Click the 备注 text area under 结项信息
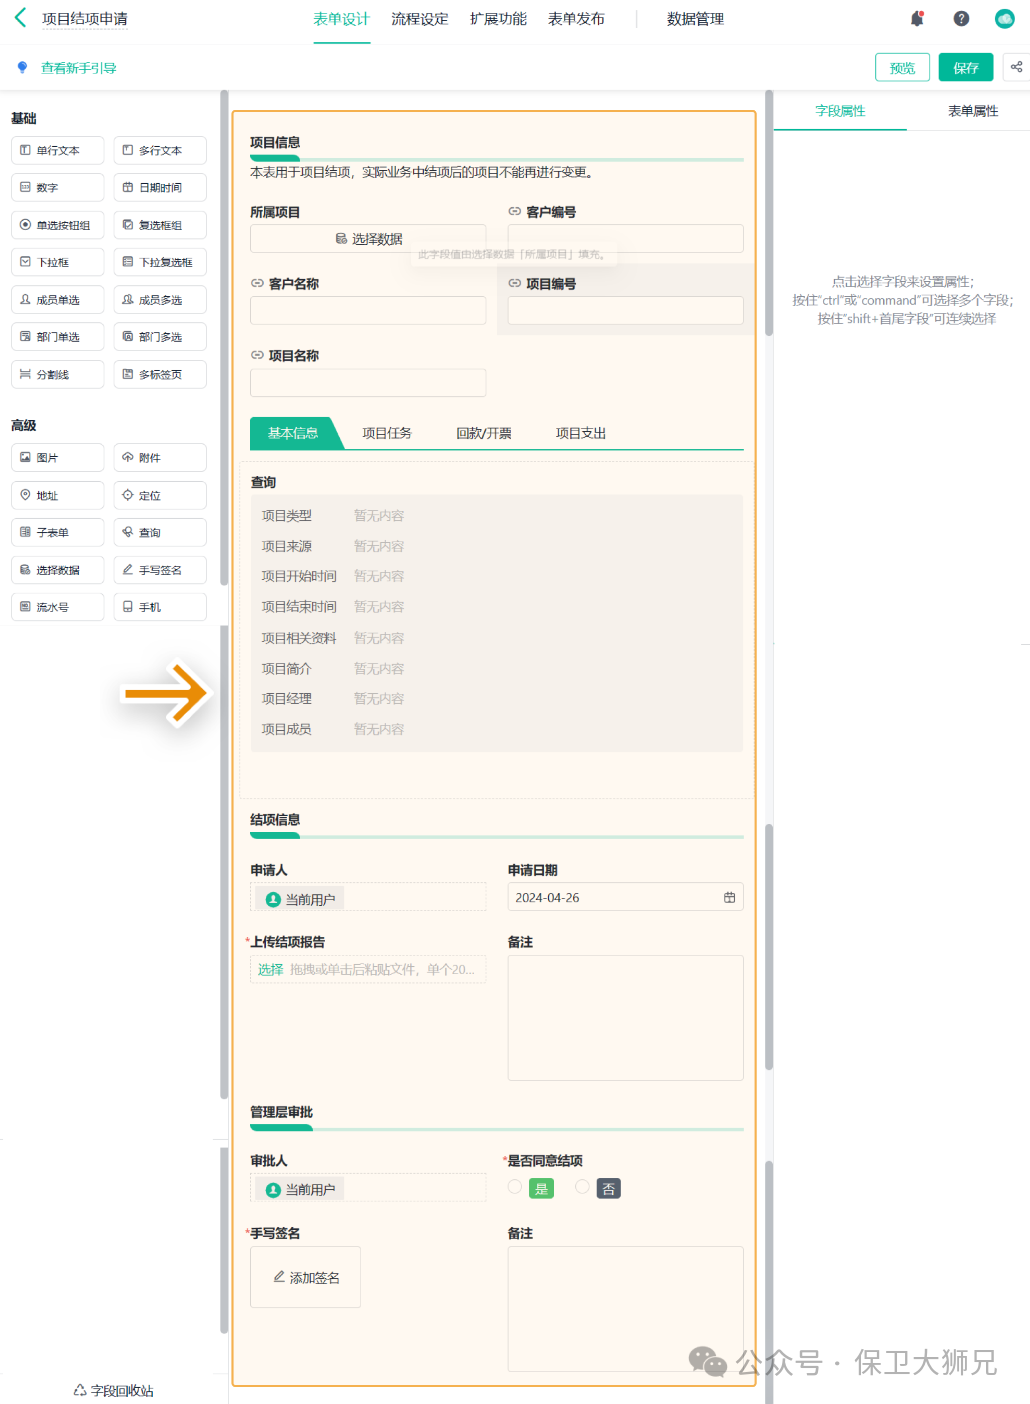 625,1017
